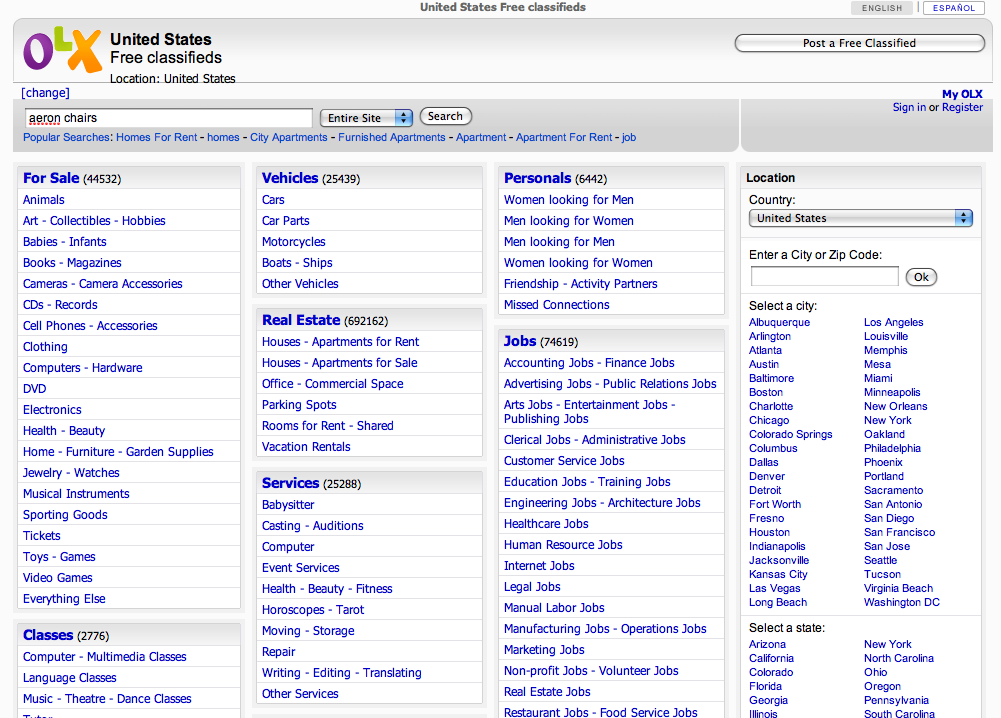The height and width of the screenshot is (718, 1001).
Task: Click the OLX logo
Action: click(62, 50)
